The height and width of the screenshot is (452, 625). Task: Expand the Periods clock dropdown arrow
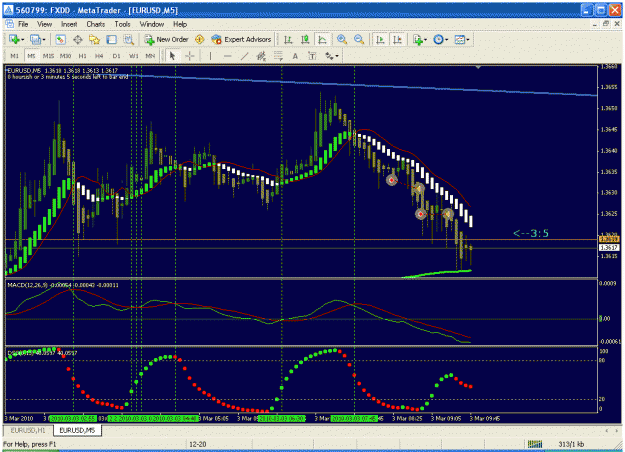point(446,40)
